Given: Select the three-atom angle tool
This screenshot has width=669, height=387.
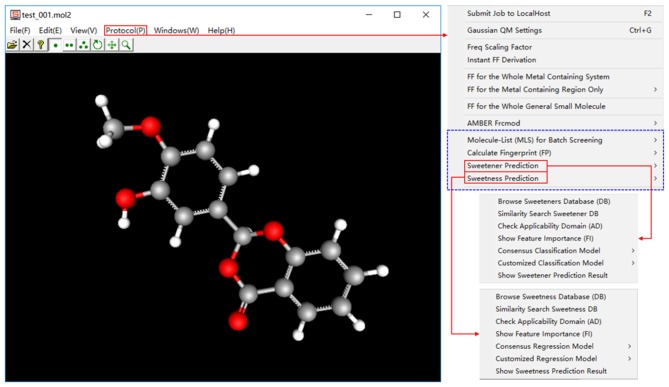Looking at the screenshot, I should pyautogui.click(x=83, y=45).
